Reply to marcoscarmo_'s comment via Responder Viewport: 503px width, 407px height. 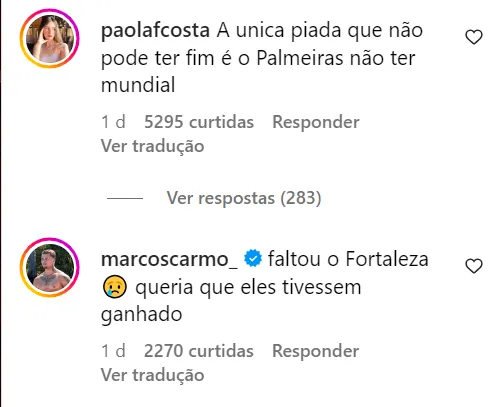[x=316, y=351]
